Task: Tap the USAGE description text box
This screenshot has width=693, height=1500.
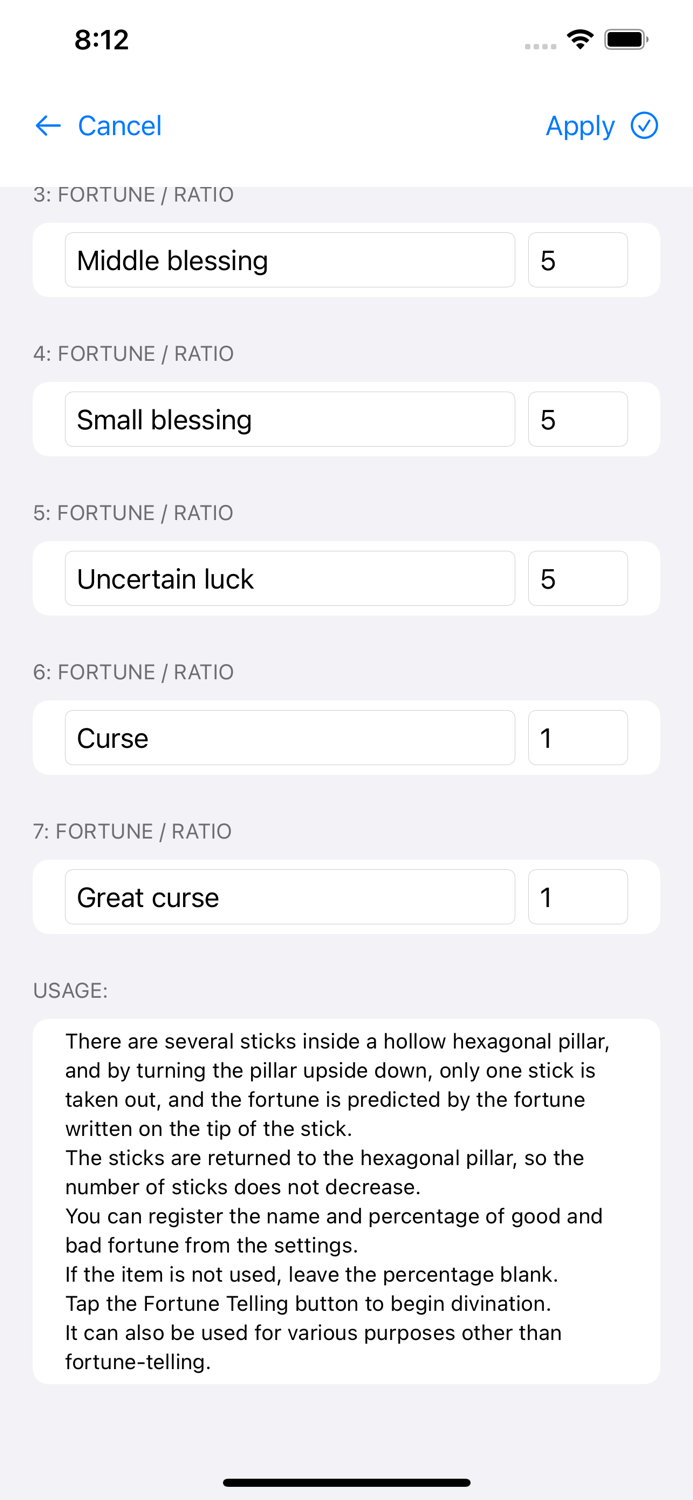Action: (x=346, y=1200)
